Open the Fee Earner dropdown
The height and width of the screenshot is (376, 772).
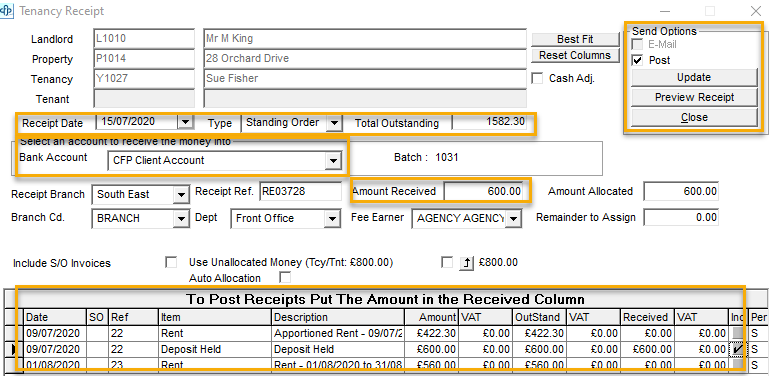[514, 219]
